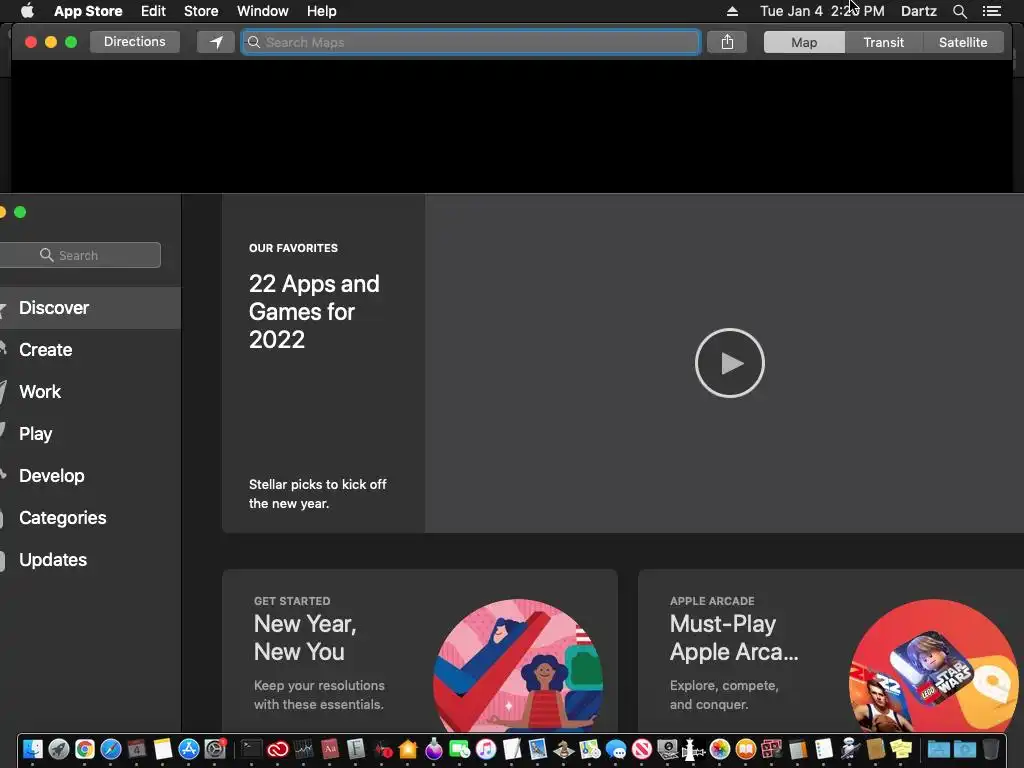Launch Adobe Creative Cloud from the Dock
Image resolution: width=1024 pixels, height=768 pixels.
tap(278, 749)
